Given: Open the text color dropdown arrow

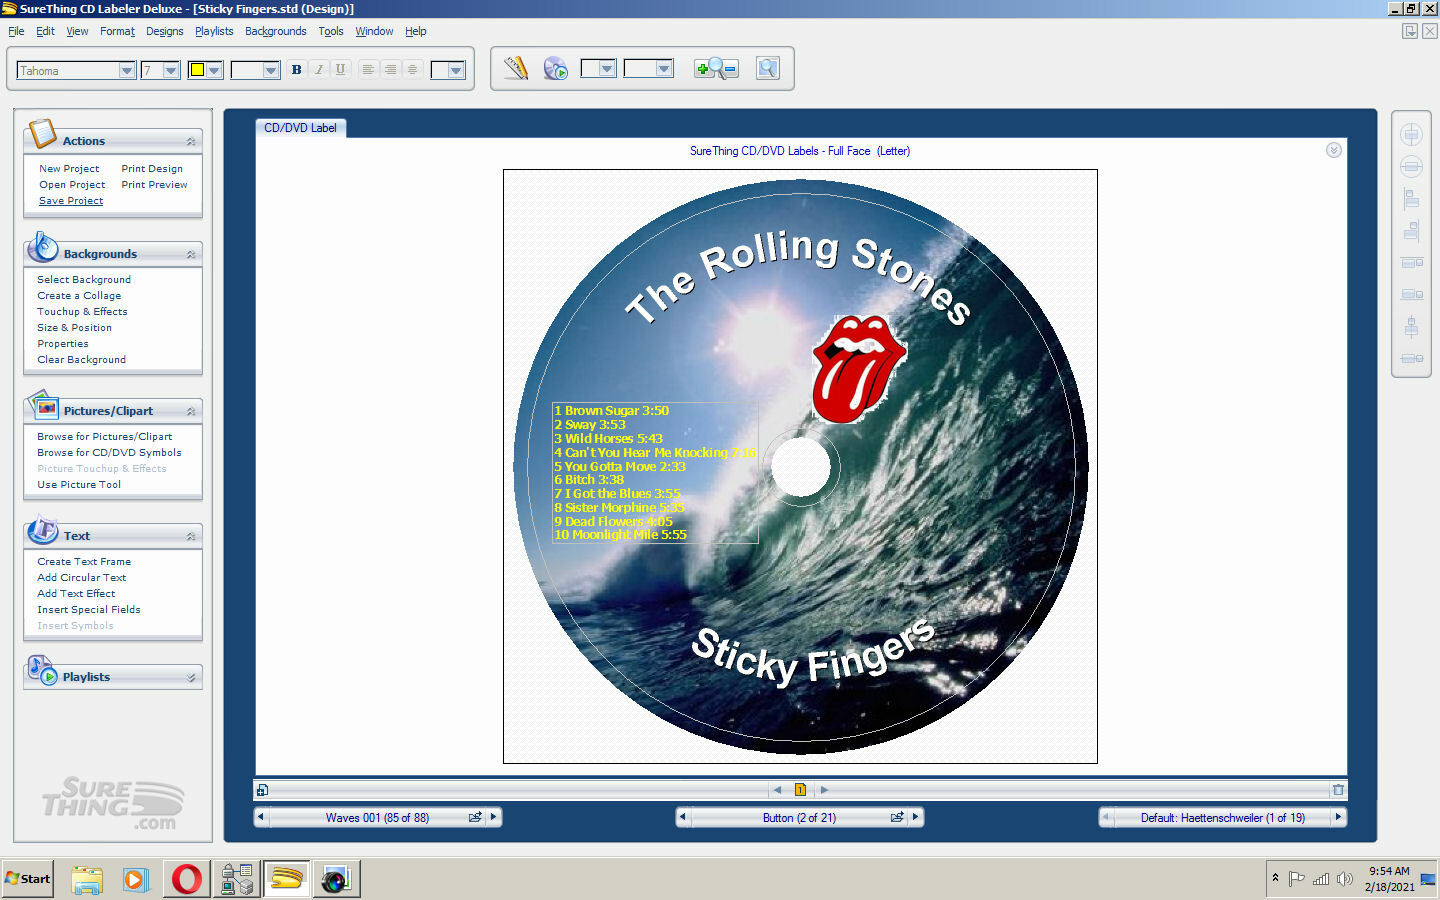Looking at the screenshot, I should click(214, 70).
